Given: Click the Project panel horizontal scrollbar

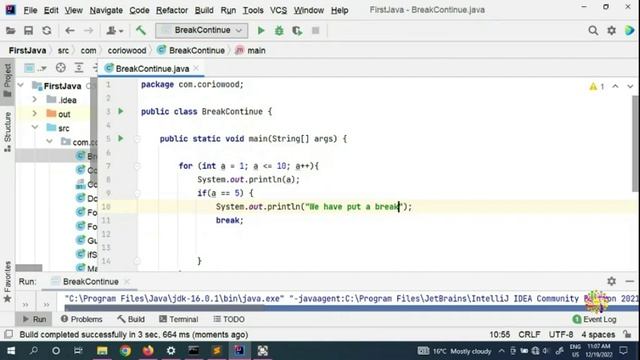Looking at the screenshot, I should point(29,268).
